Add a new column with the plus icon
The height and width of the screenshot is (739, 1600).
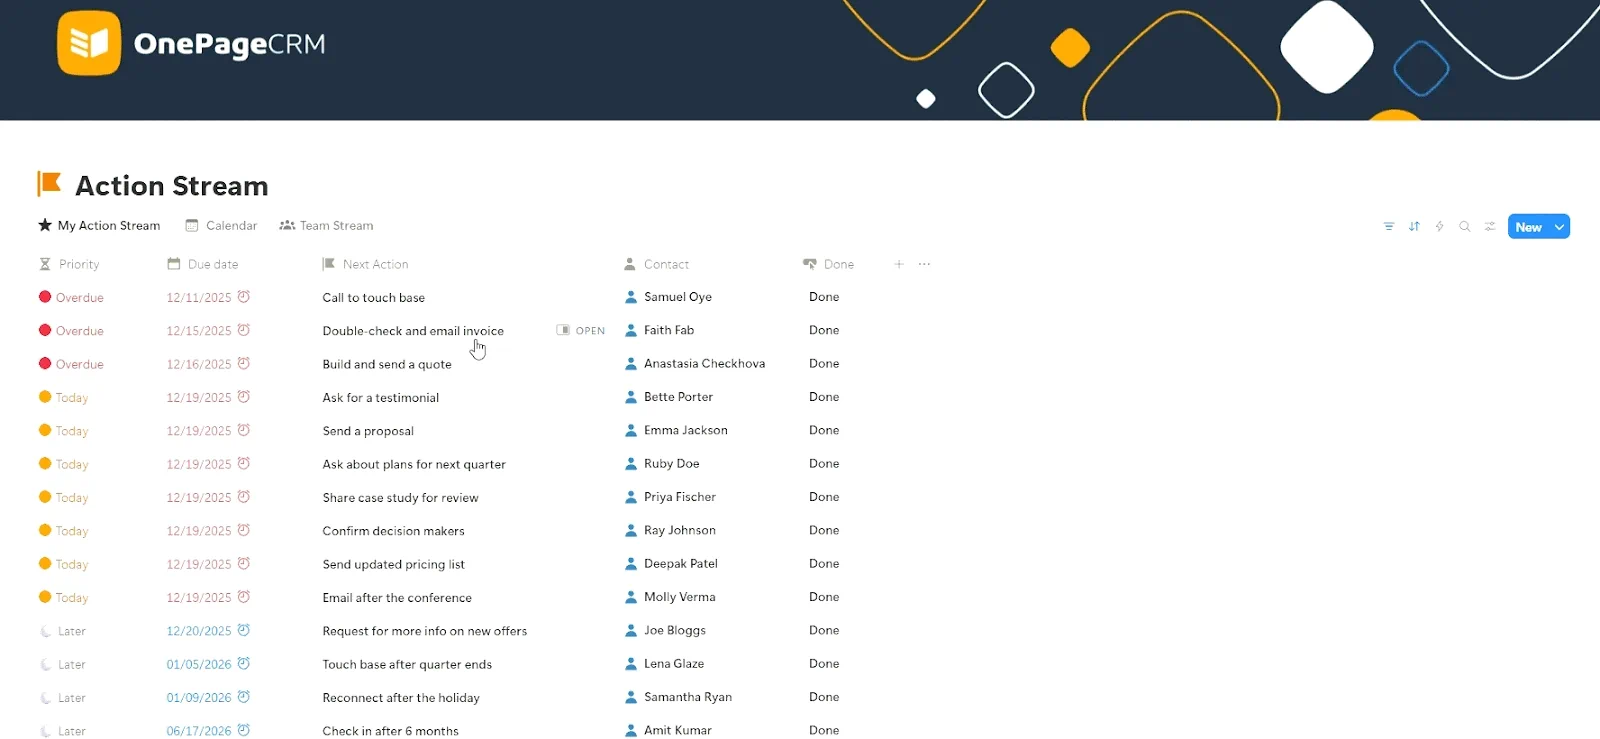(899, 264)
